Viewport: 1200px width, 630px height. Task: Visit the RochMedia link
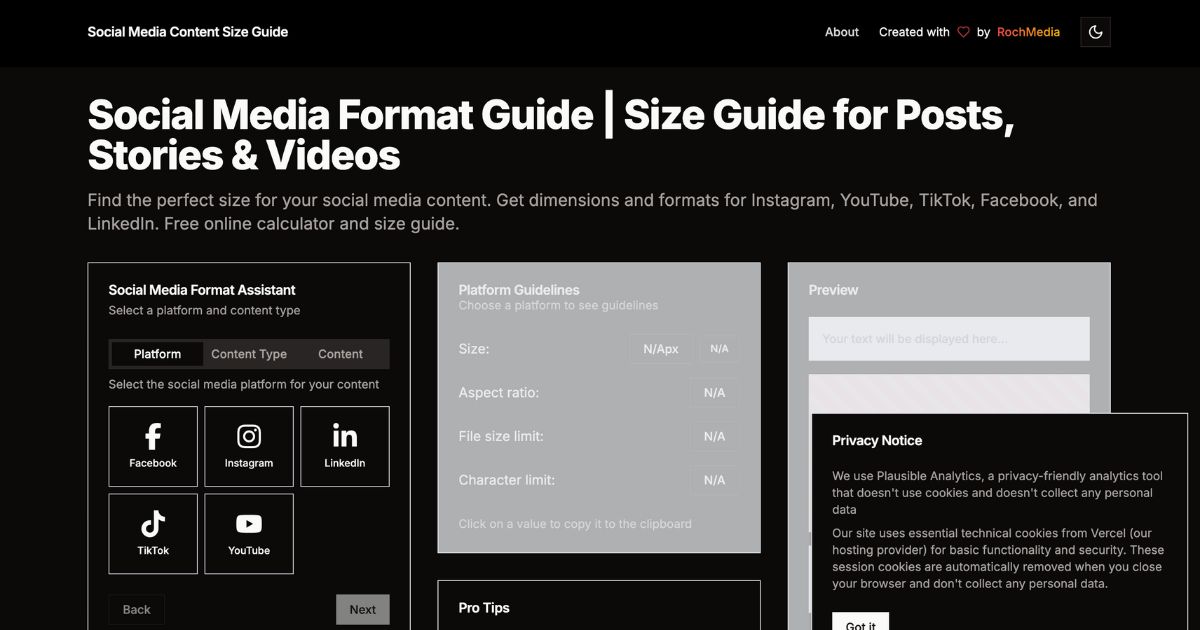[x=1028, y=32]
